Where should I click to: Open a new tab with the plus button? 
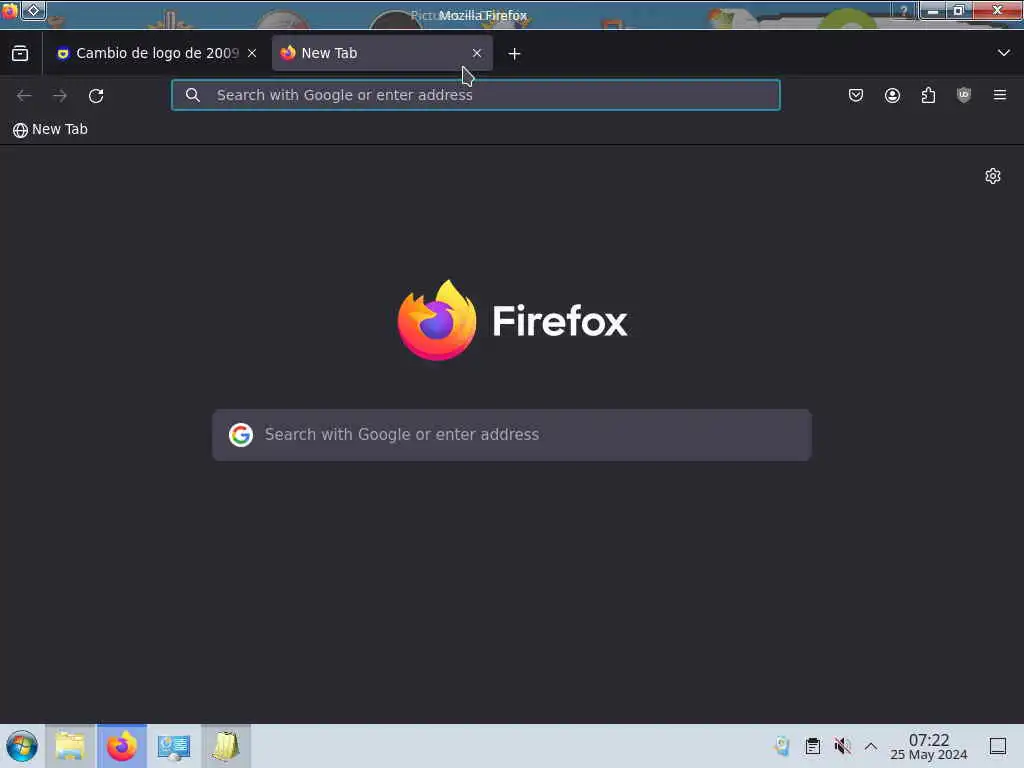click(x=514, y=54)
